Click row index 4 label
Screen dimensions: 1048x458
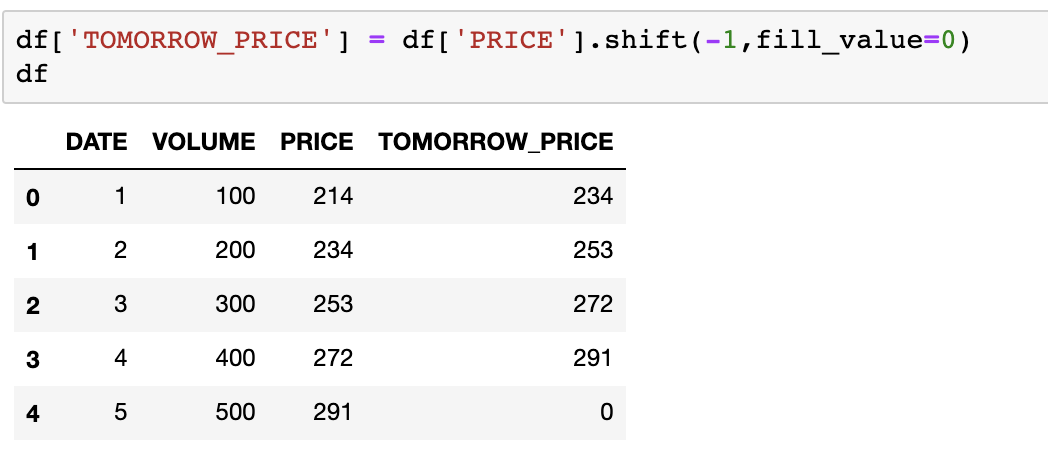click(x=33, y=414)
